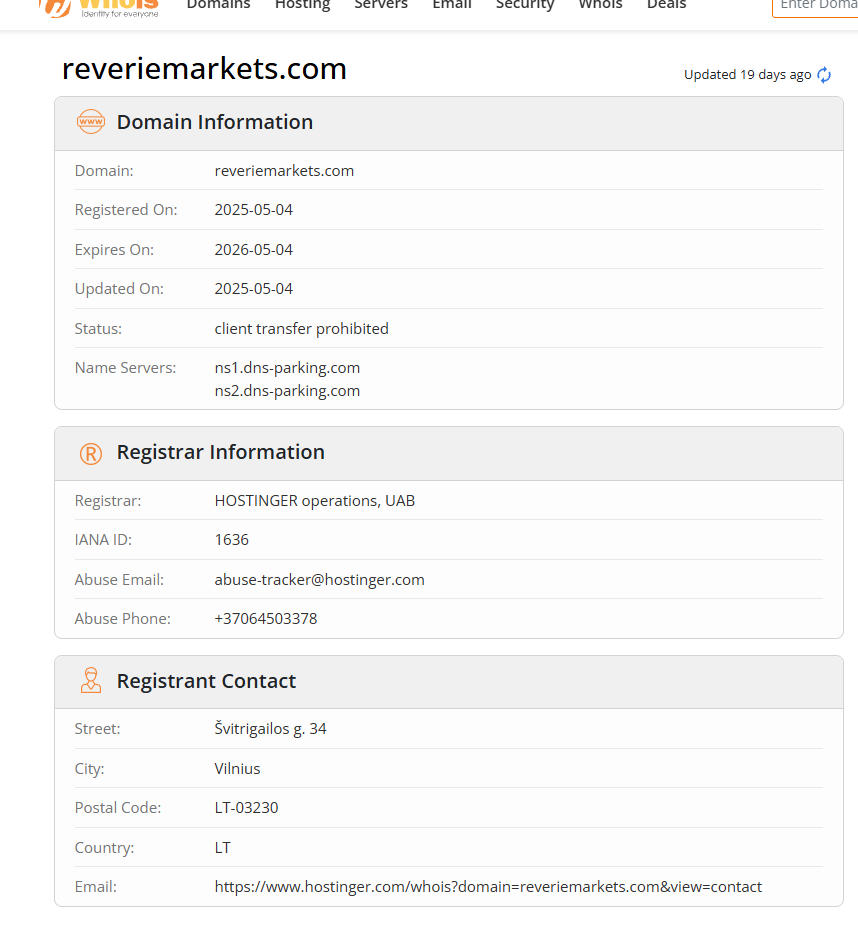
Task: Go to the Email navigation item
Action: pyautogui.click(x=451, y=5)
